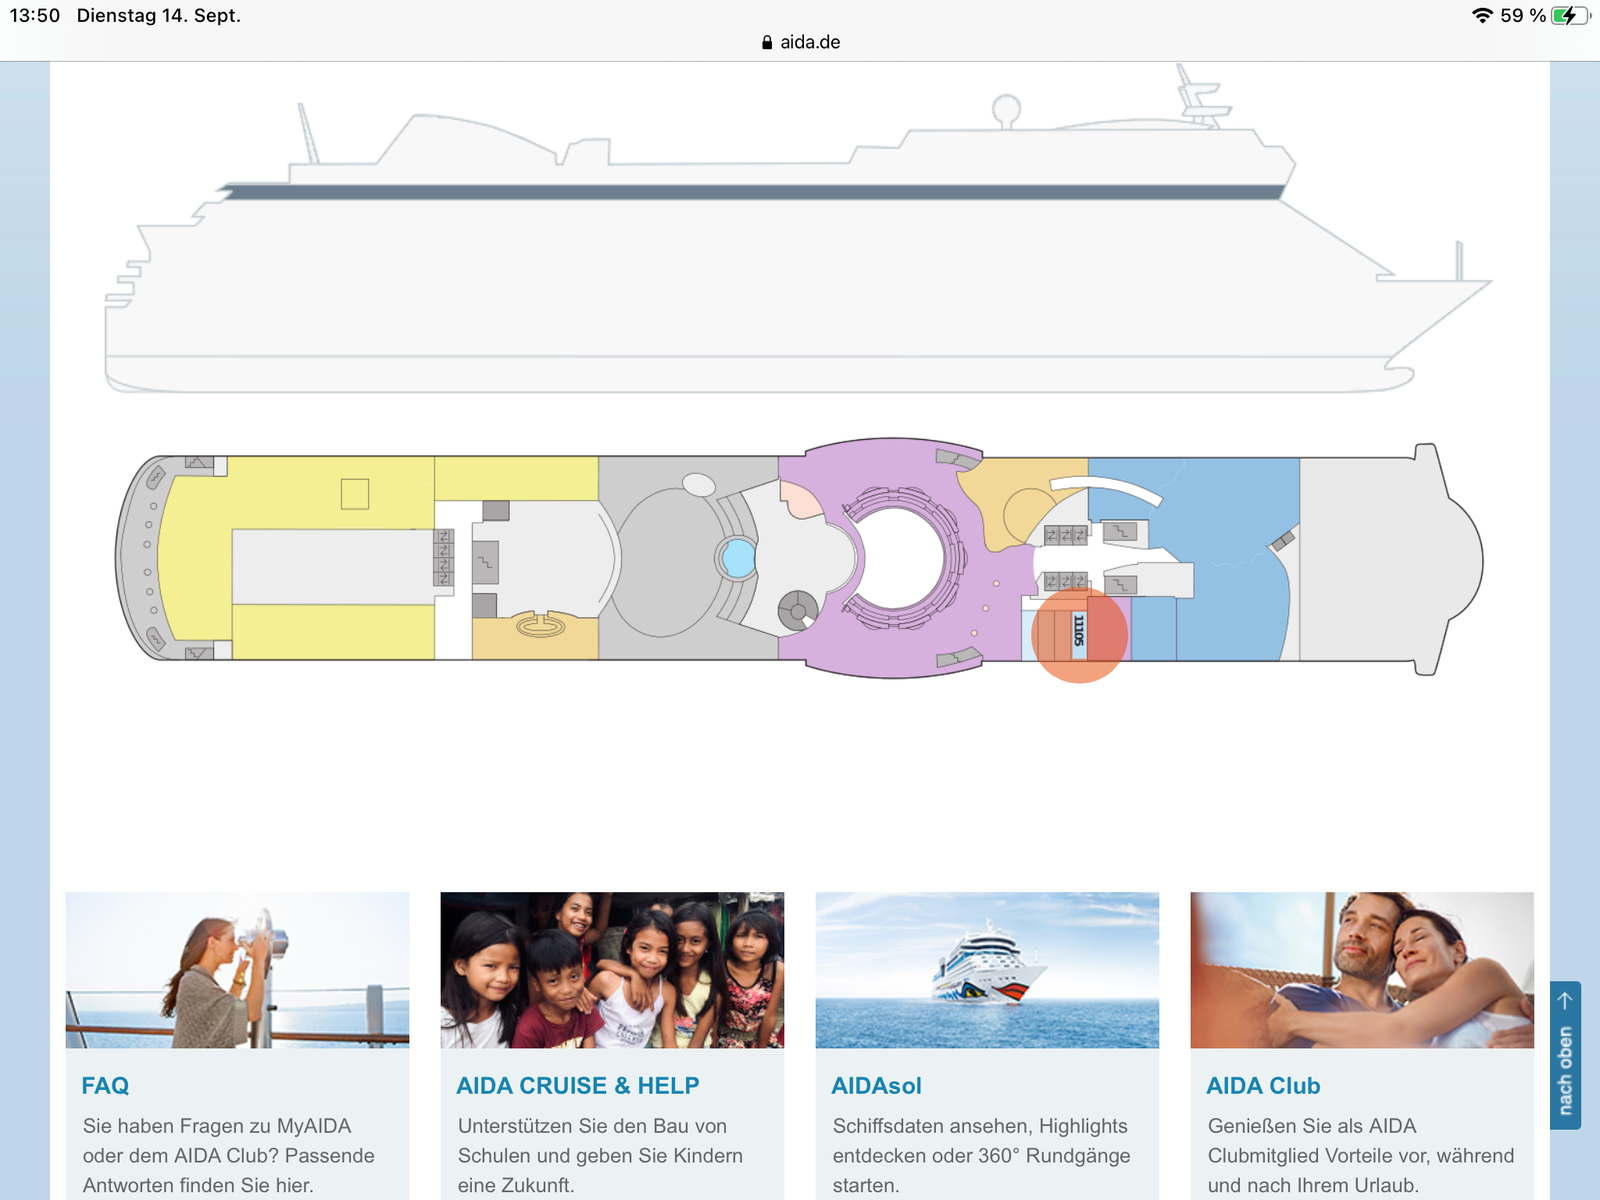
Task: Click the staircase icon beside the aft elevators
Action: [x=485, y=563]
